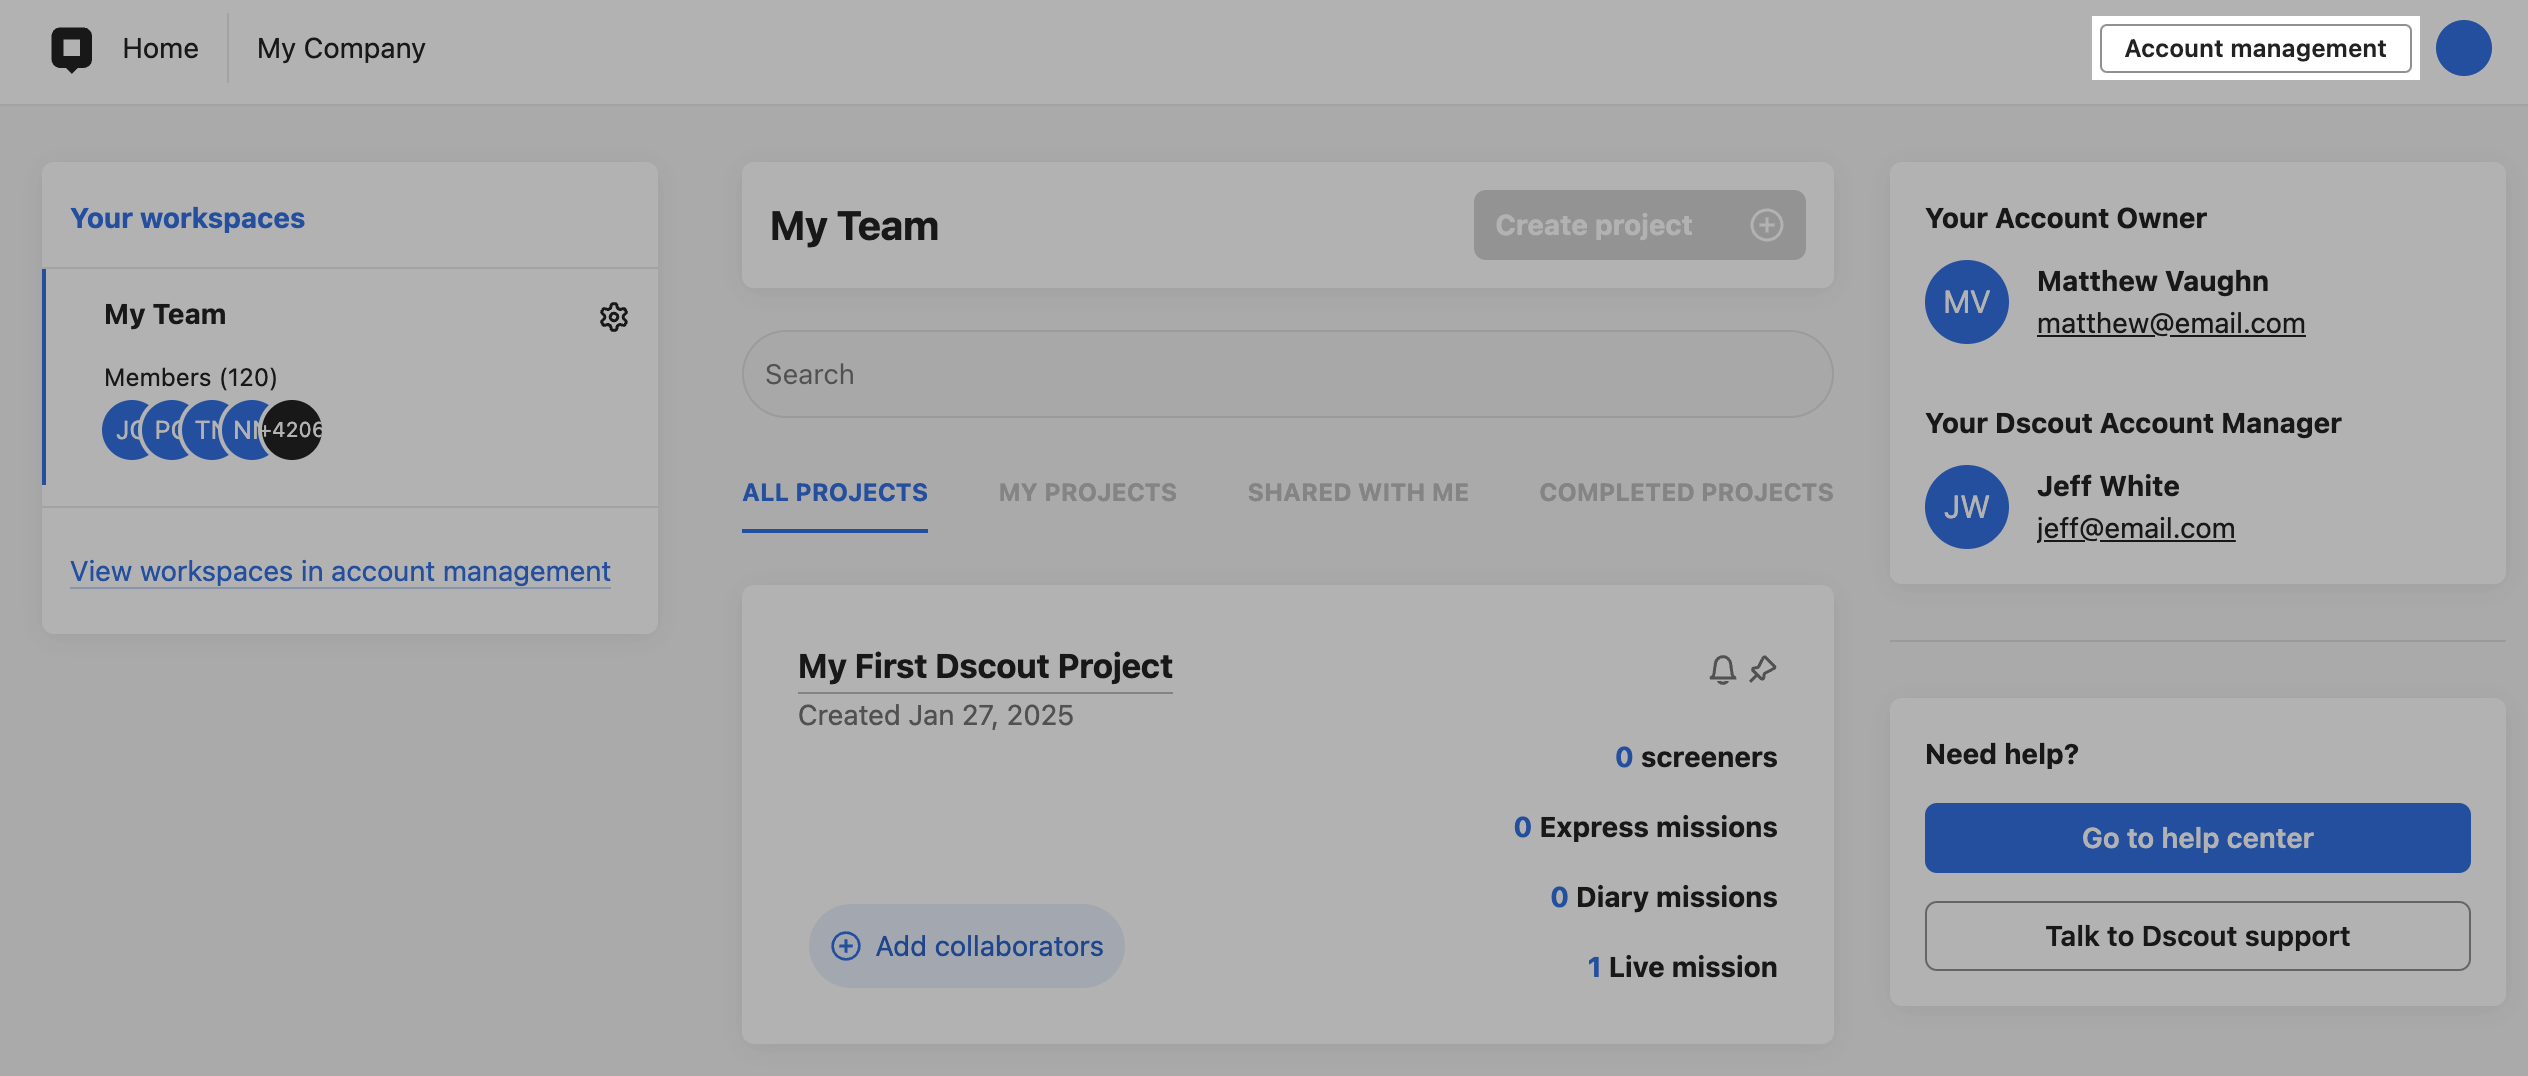Click the MV account owner avatar

click(1966, 302)
